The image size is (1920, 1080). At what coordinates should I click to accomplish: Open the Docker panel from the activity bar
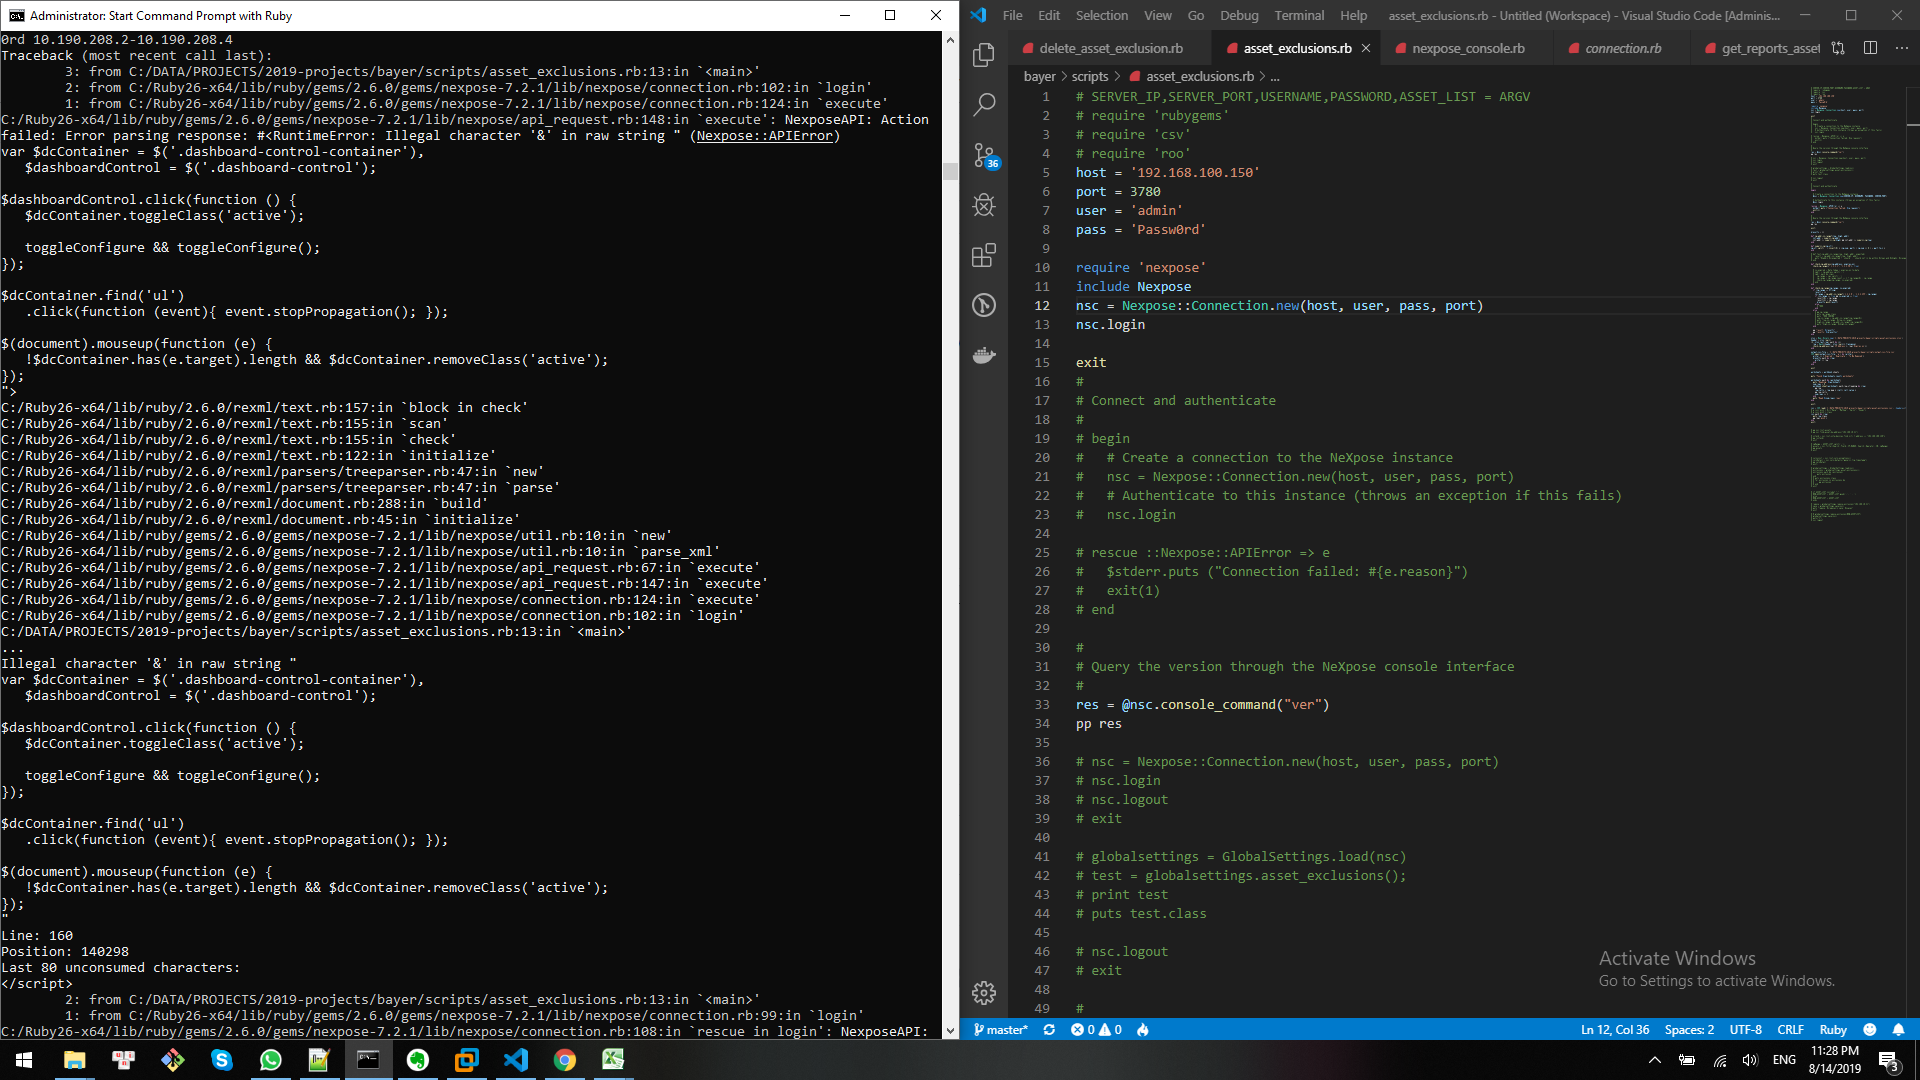tap(984, 355)
